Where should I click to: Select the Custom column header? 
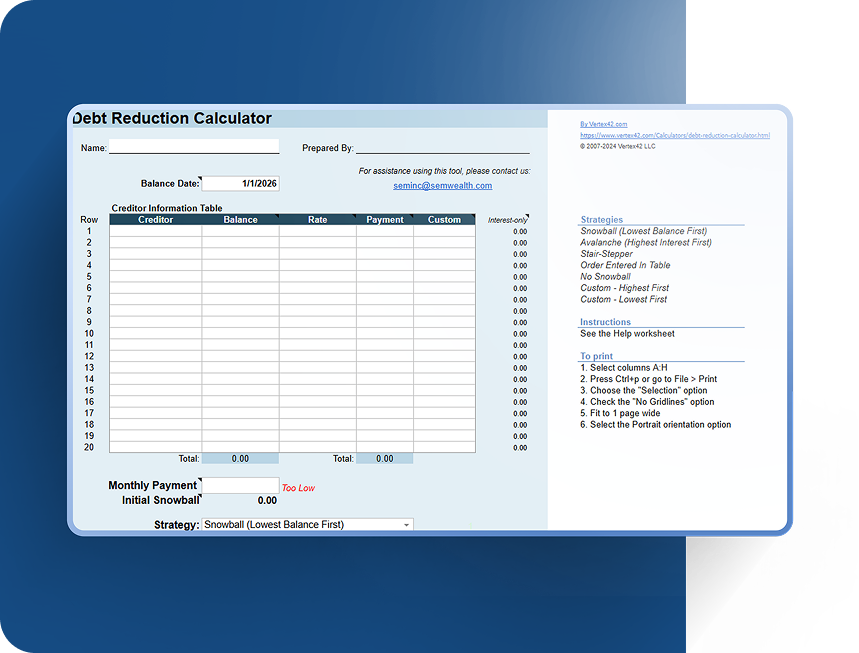[444, 220]
